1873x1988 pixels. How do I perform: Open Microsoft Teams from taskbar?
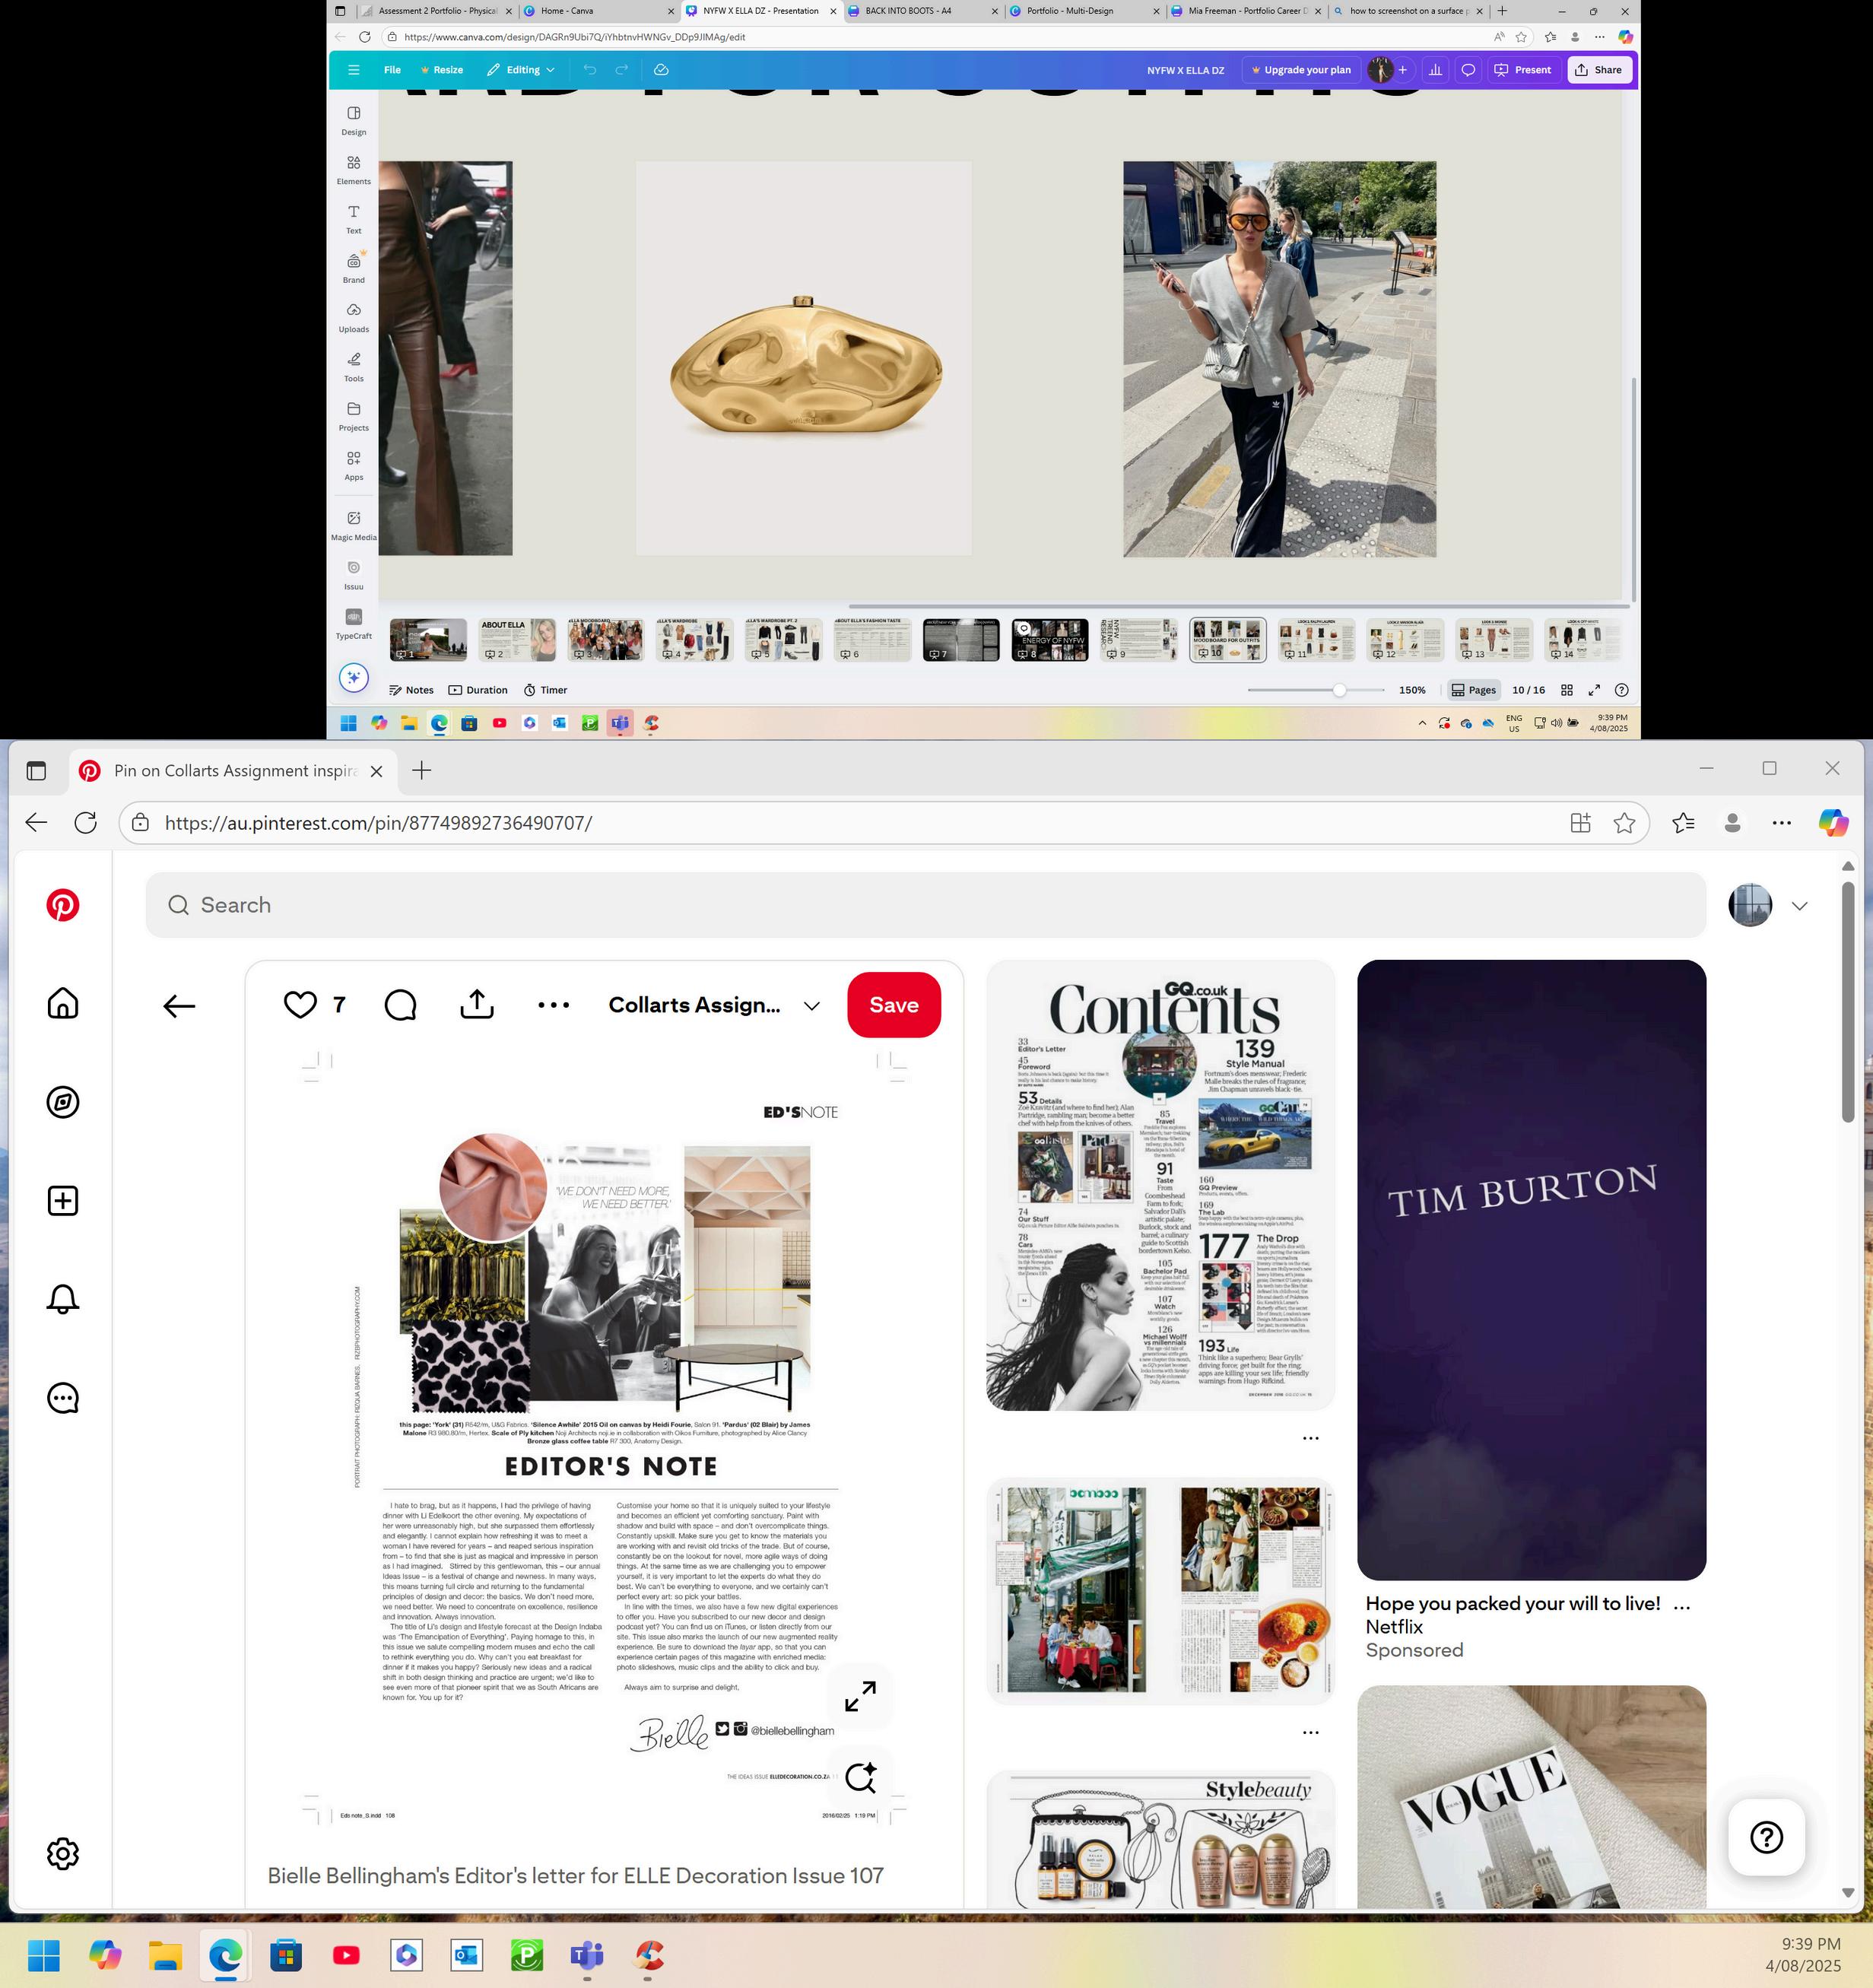pos(587,1954)
